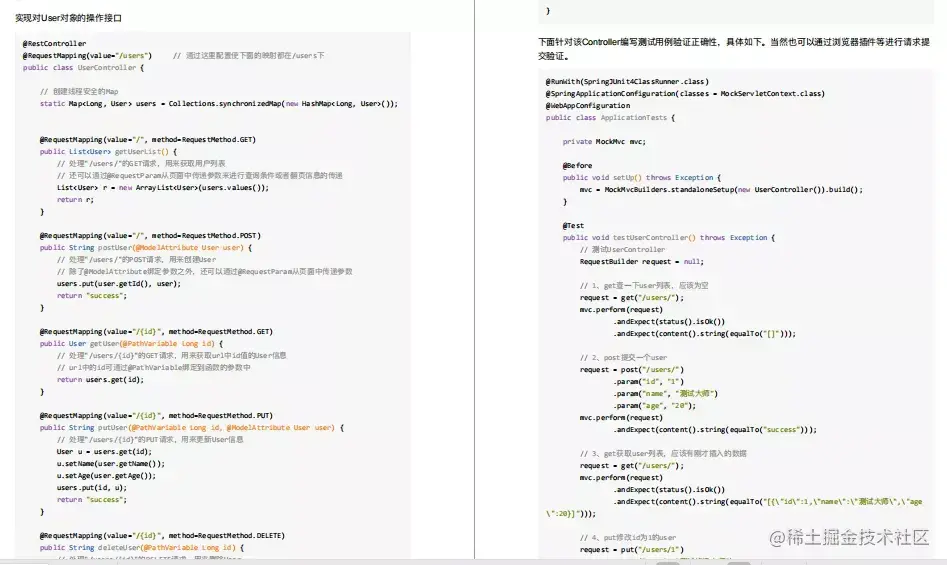This screenshot has width=947, height=565.
Task: Click the @RequestMapping(value="/users") annotation
Action: (87, 56)
